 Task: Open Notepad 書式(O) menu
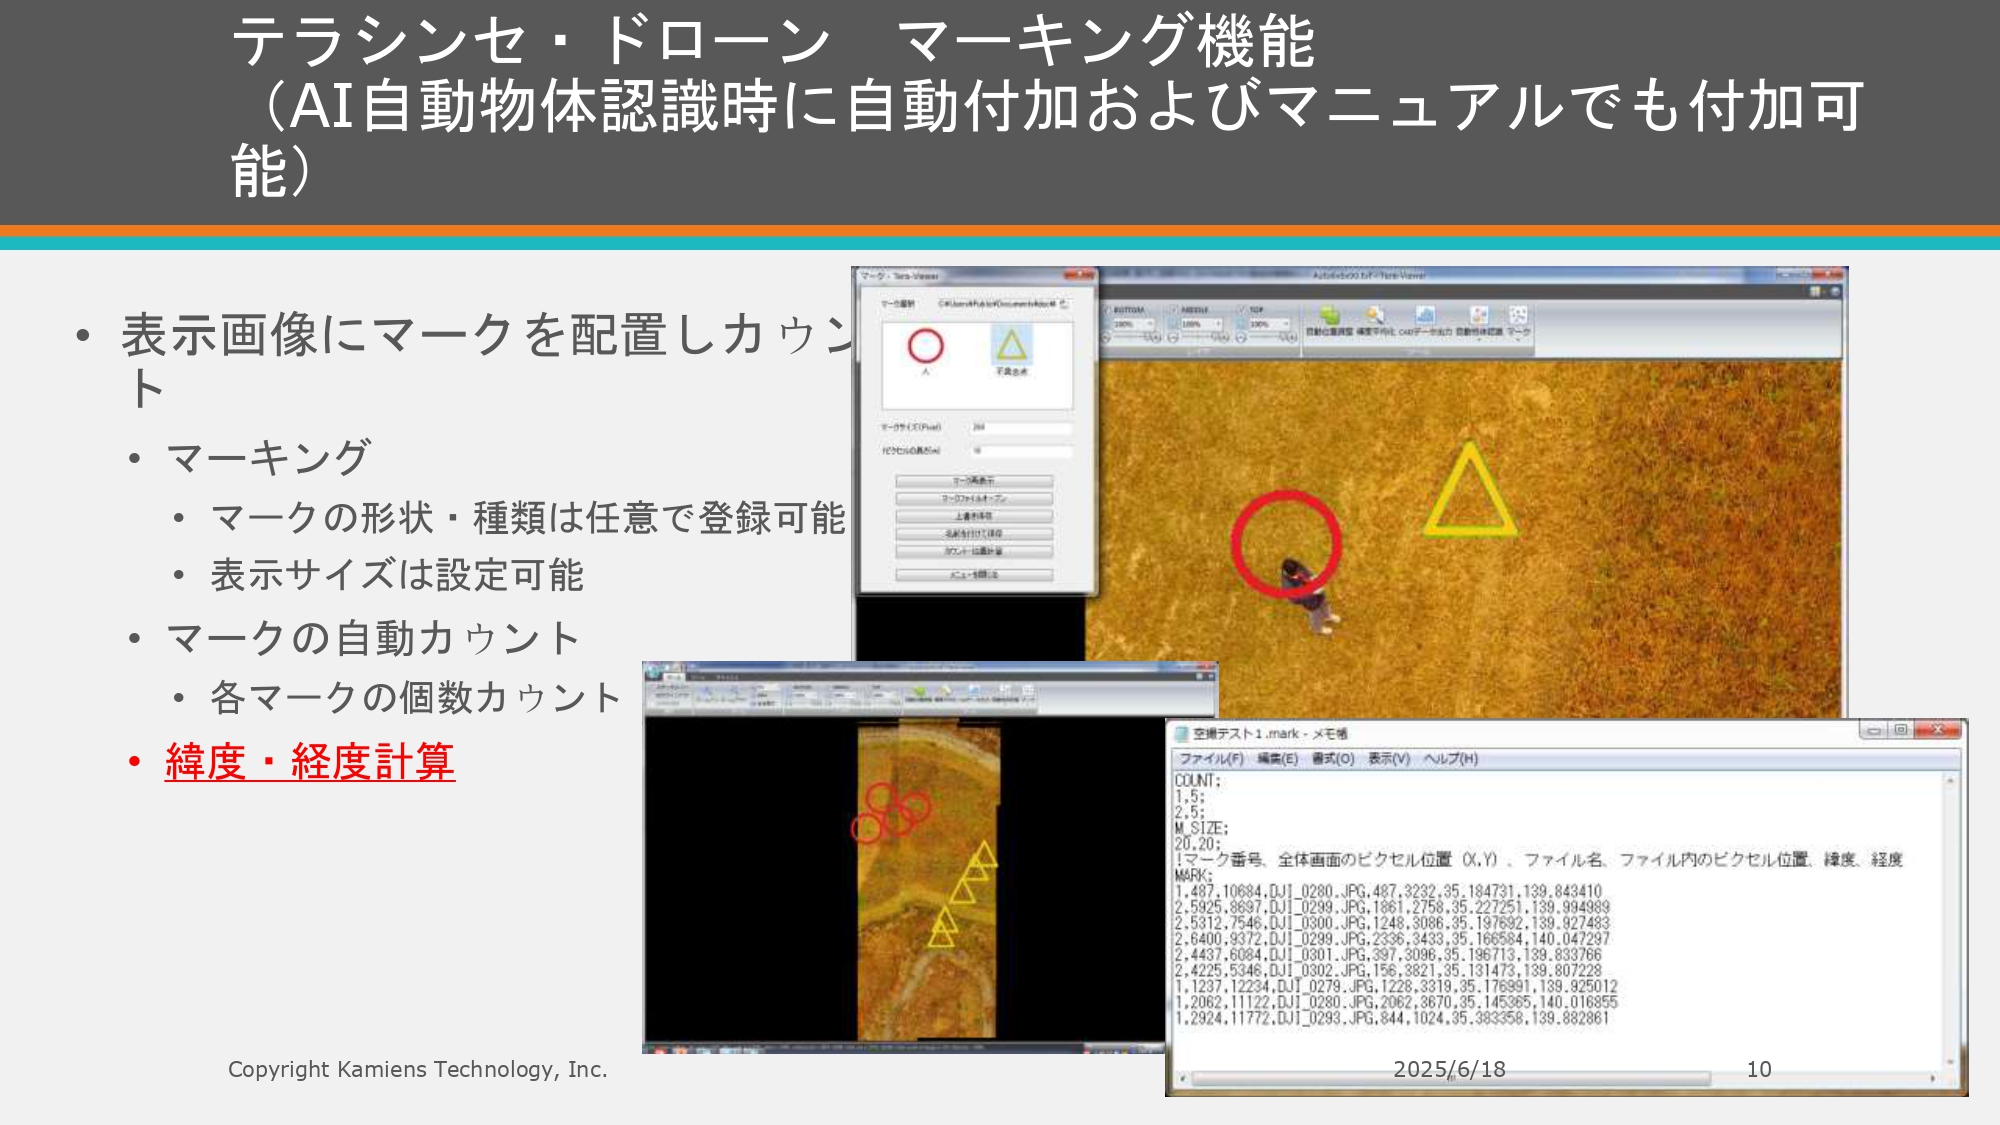1332,759
